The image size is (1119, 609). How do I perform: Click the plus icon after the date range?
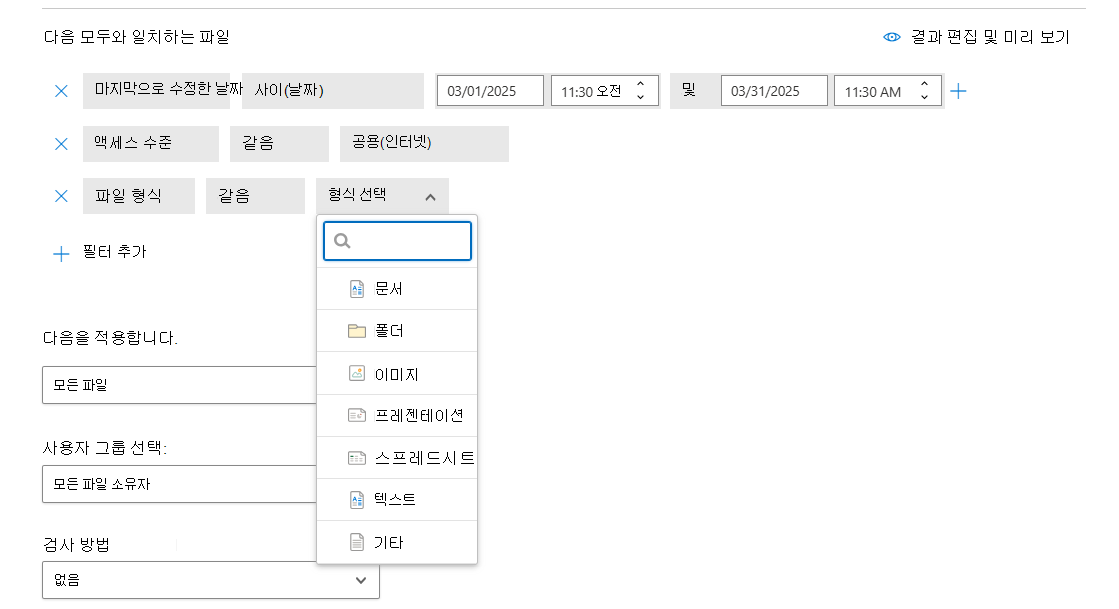click(x=958, y=91)
